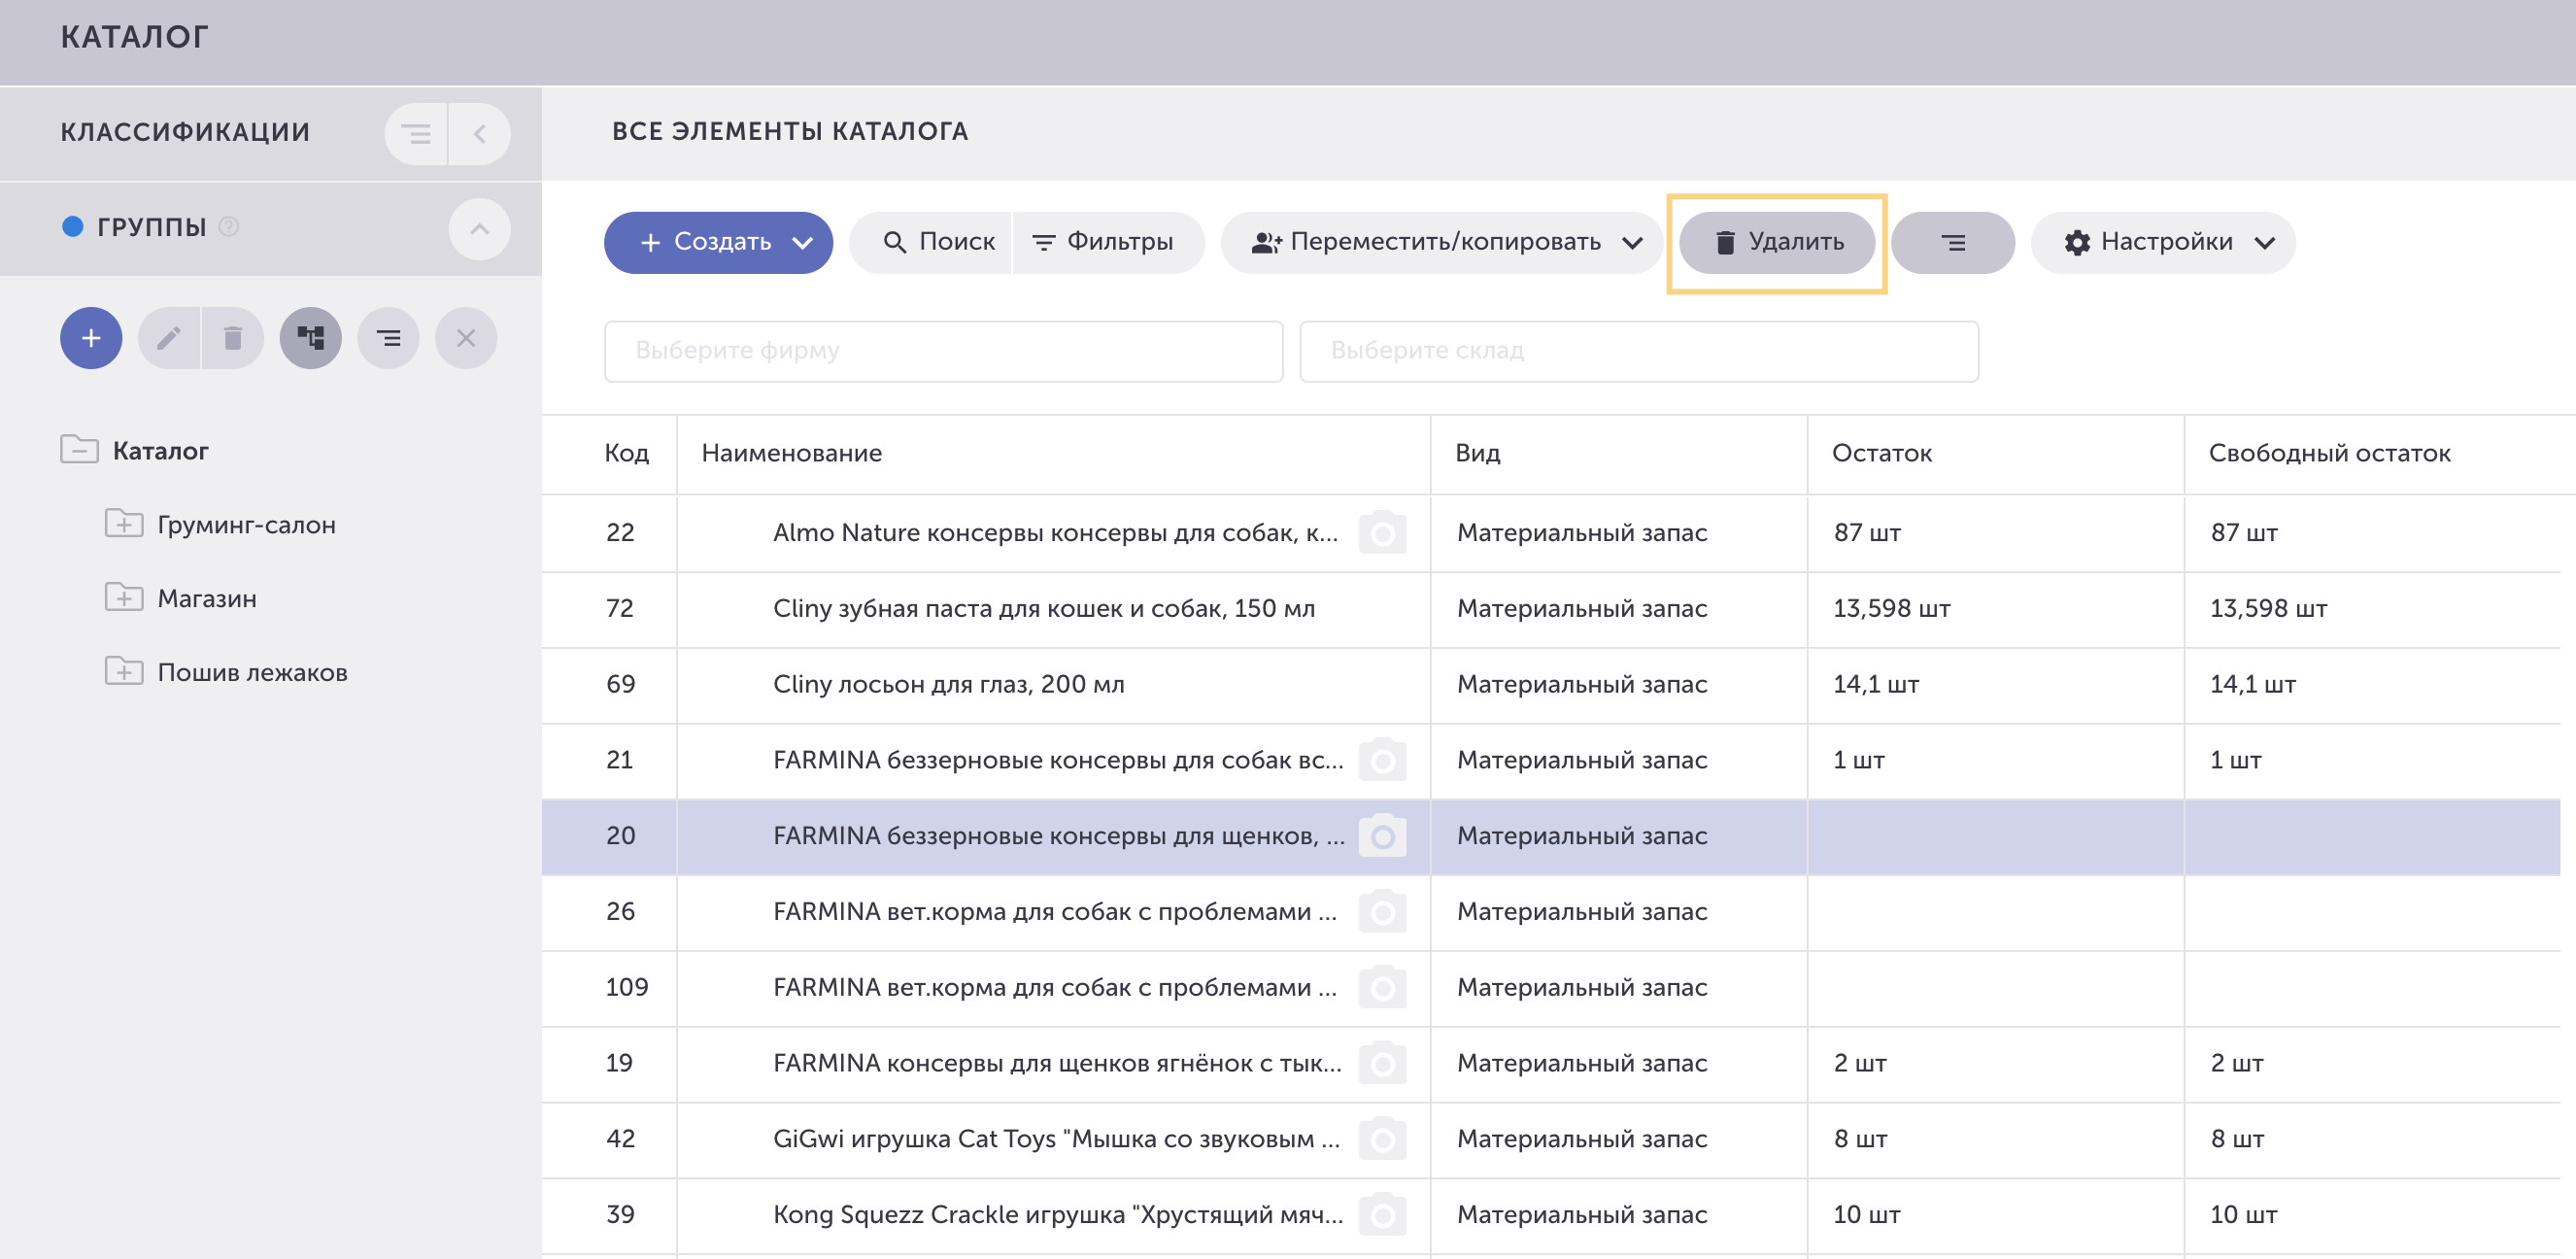Open photo icon of code 20 FARMINA row

coord(1382,836)
